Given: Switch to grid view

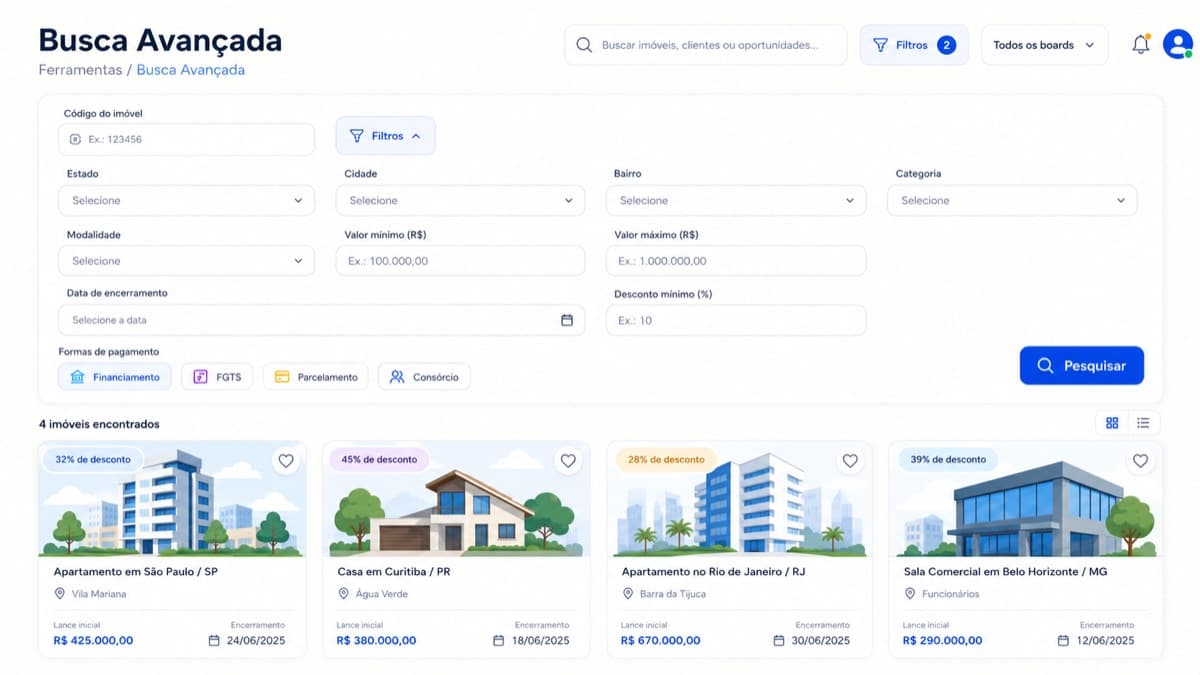Looking at the screenshot, I should click(x=1112, y=423).
